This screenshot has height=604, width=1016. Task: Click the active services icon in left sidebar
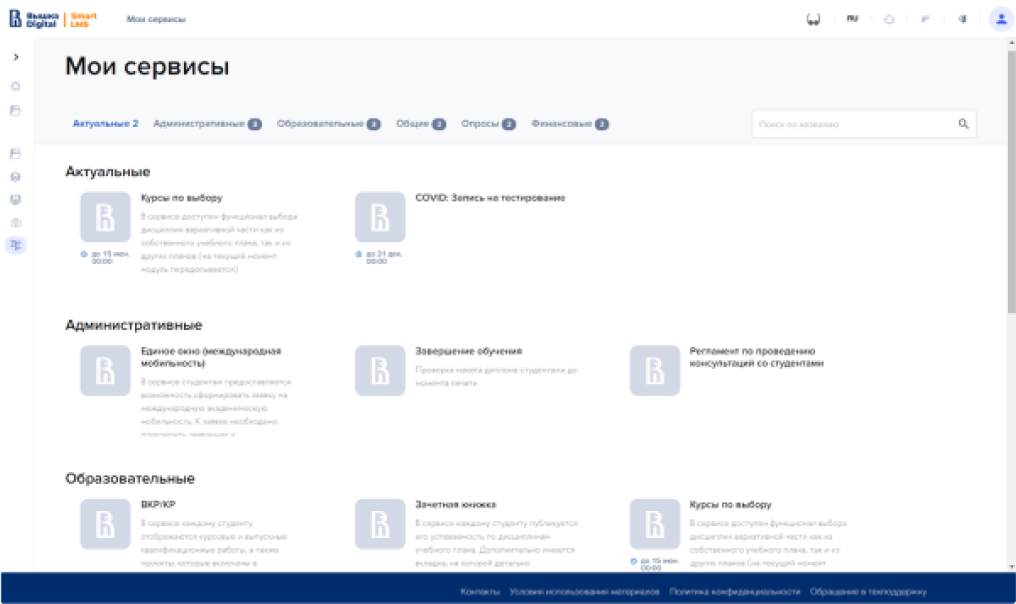point(15,245)
